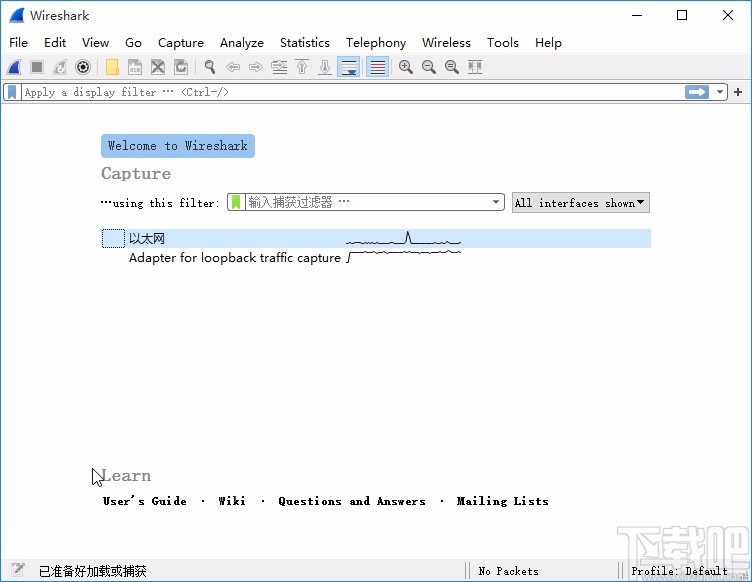Screen dimensions: 752x582
Task: Open the User's Guide link
Action: [x=144, y=501]
